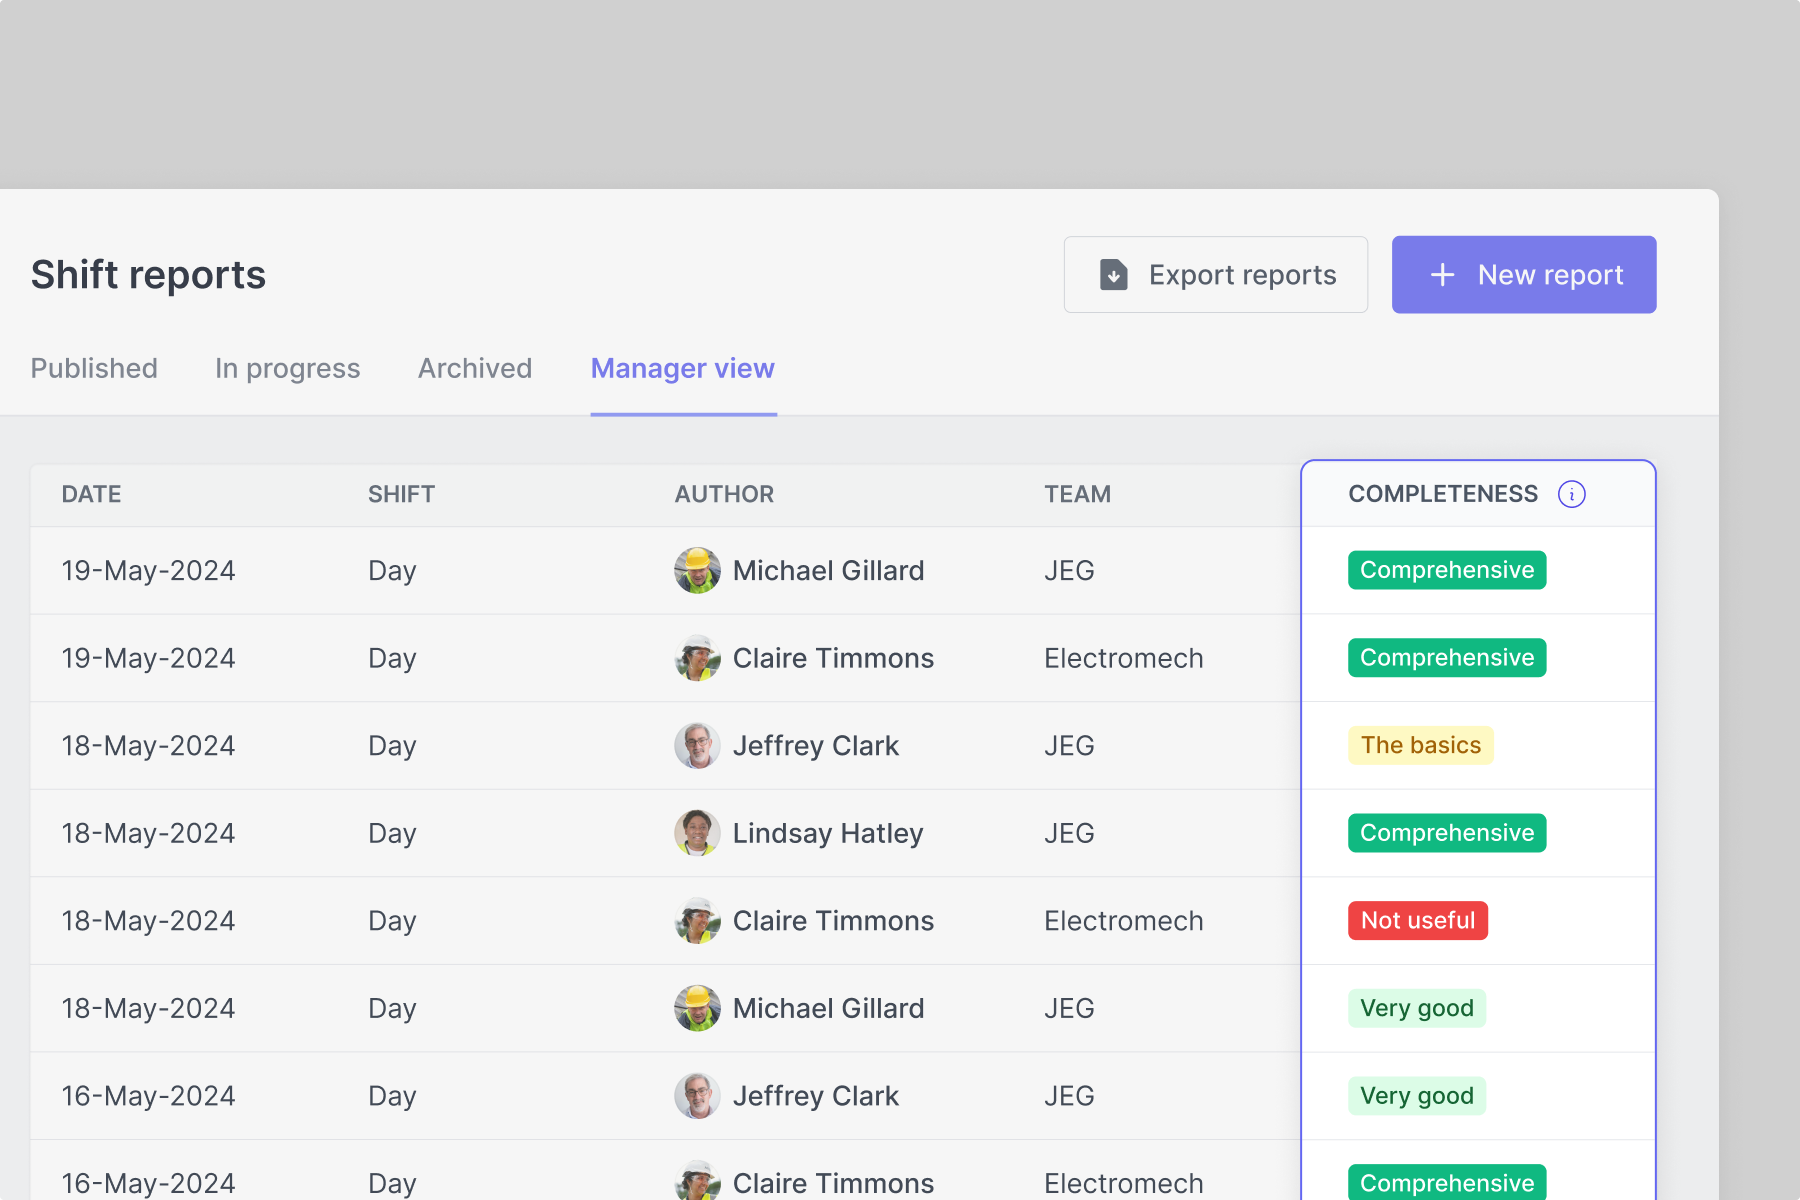1800x1200 pixels.
Task: Click JEG team in Lindsay Hatley's row
Action: coord(1069,833)
